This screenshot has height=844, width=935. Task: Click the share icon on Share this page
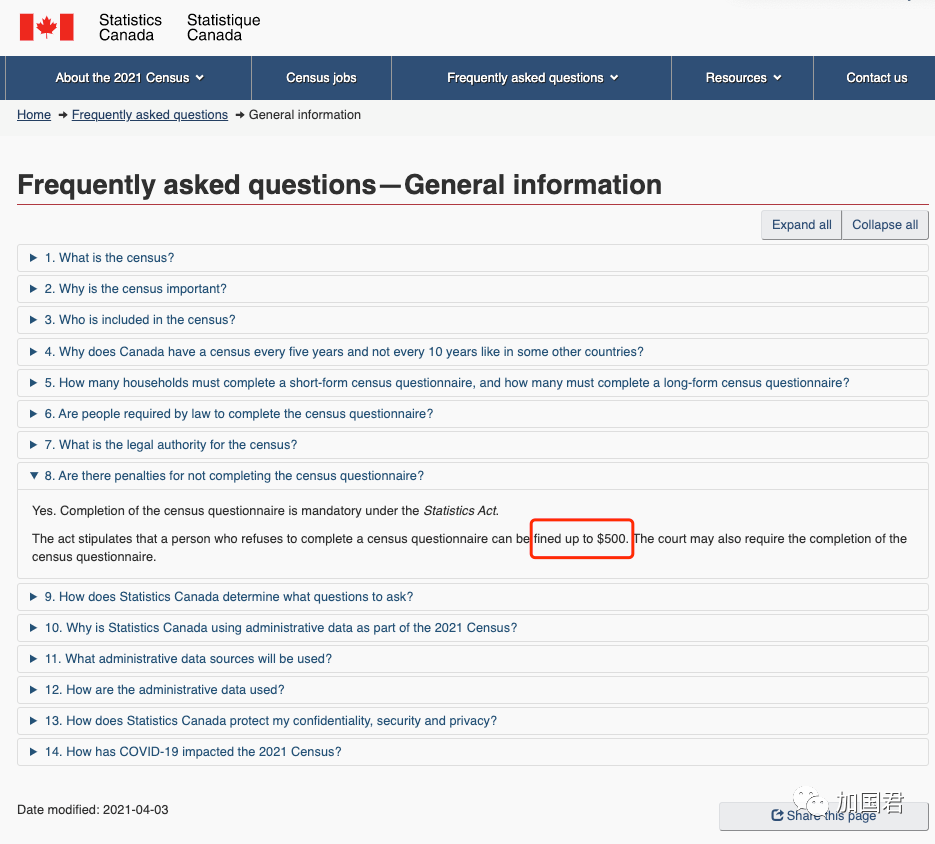click(x=777, y=815)
